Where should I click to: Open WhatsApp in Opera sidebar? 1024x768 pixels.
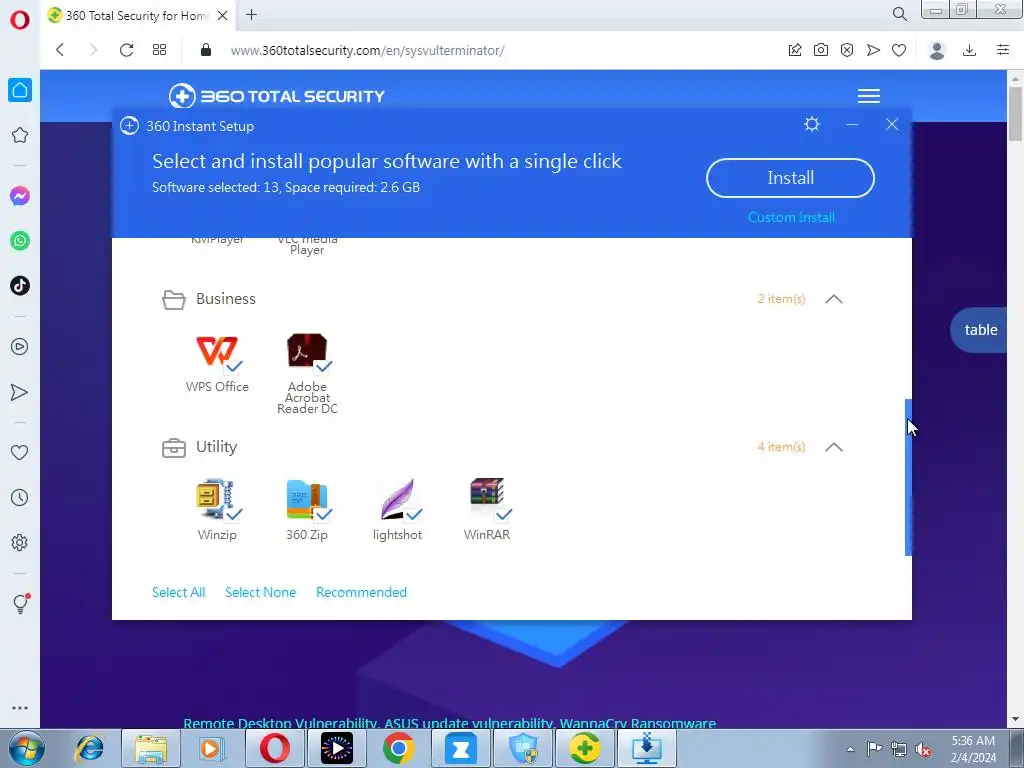(20, 241)
